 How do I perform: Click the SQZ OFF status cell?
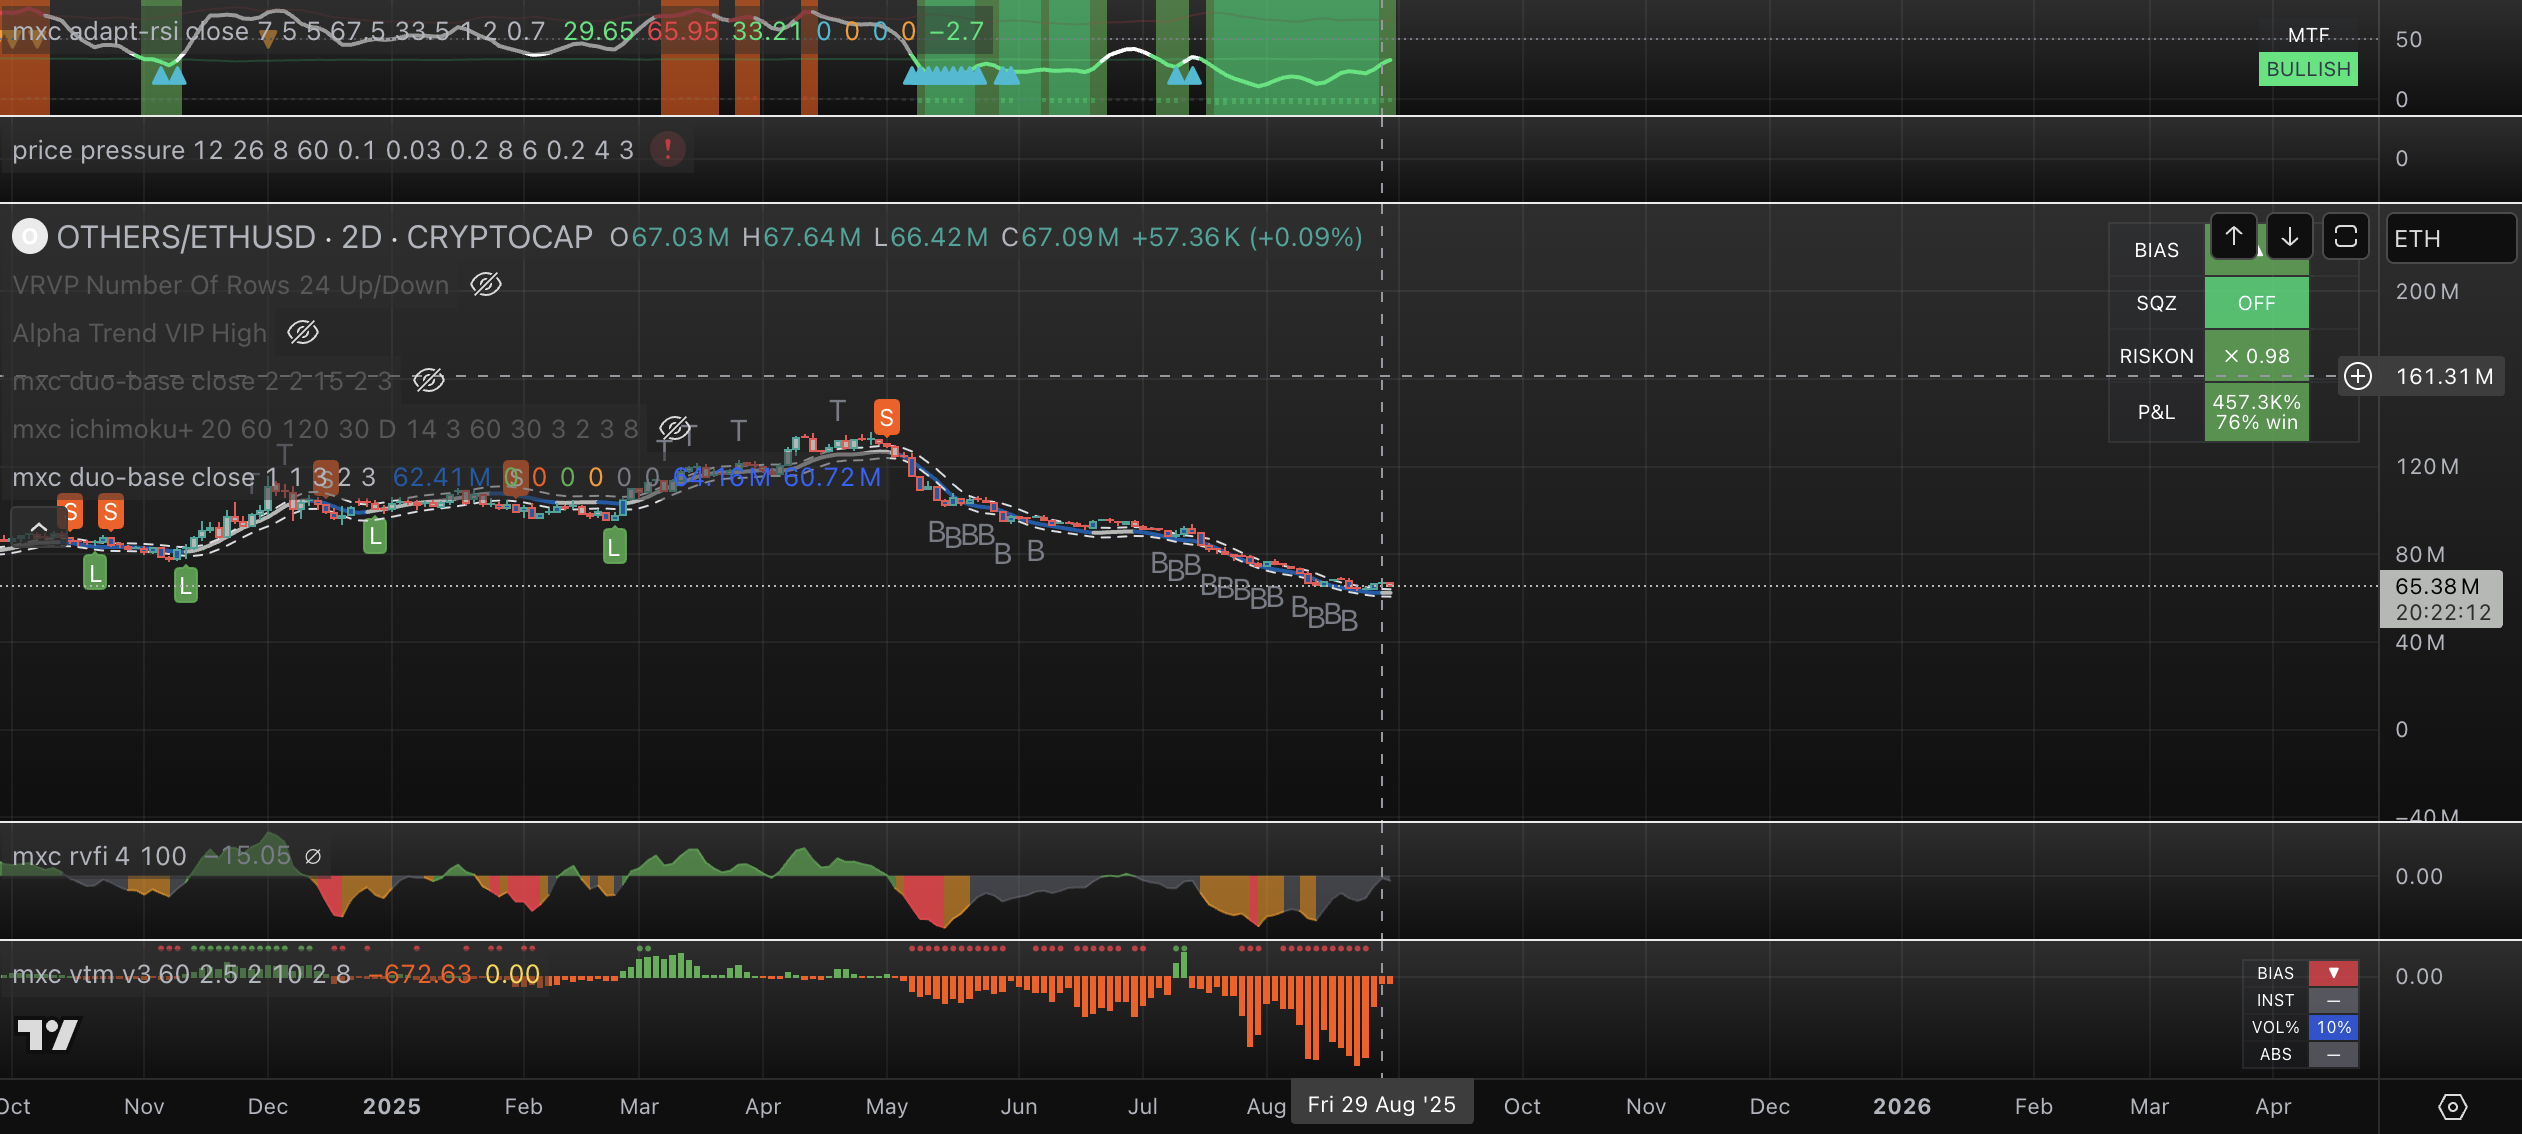pyautogui.click(x=2256, y=303)
